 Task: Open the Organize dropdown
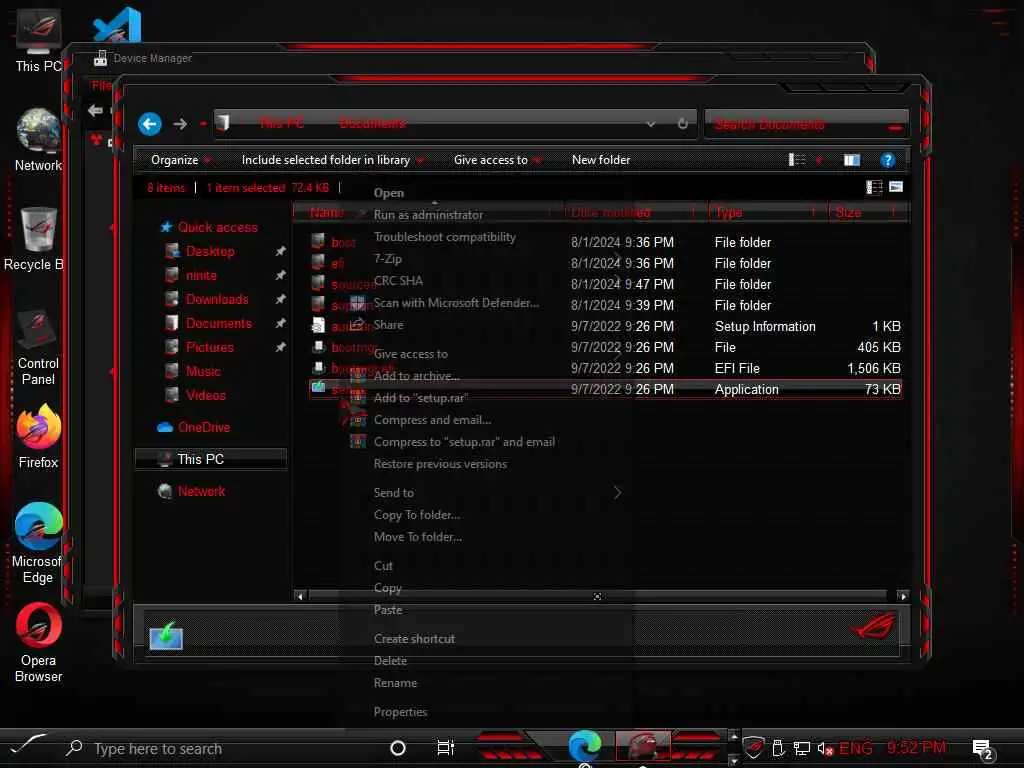click(x=181, y=160)
